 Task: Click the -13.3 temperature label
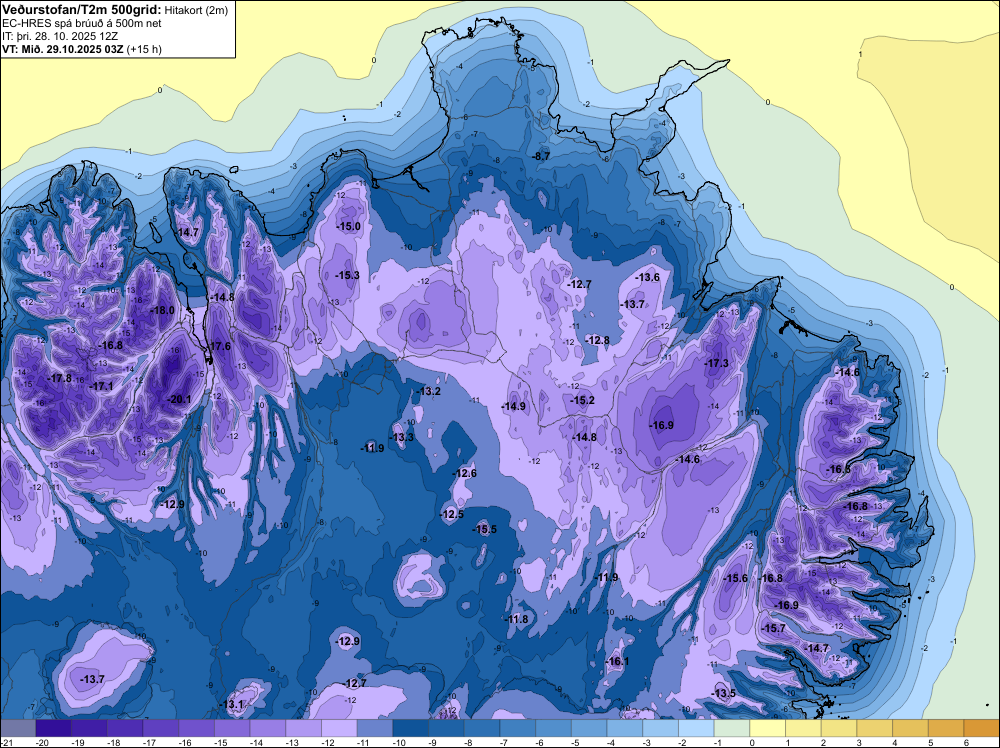(x=402, y=437)
